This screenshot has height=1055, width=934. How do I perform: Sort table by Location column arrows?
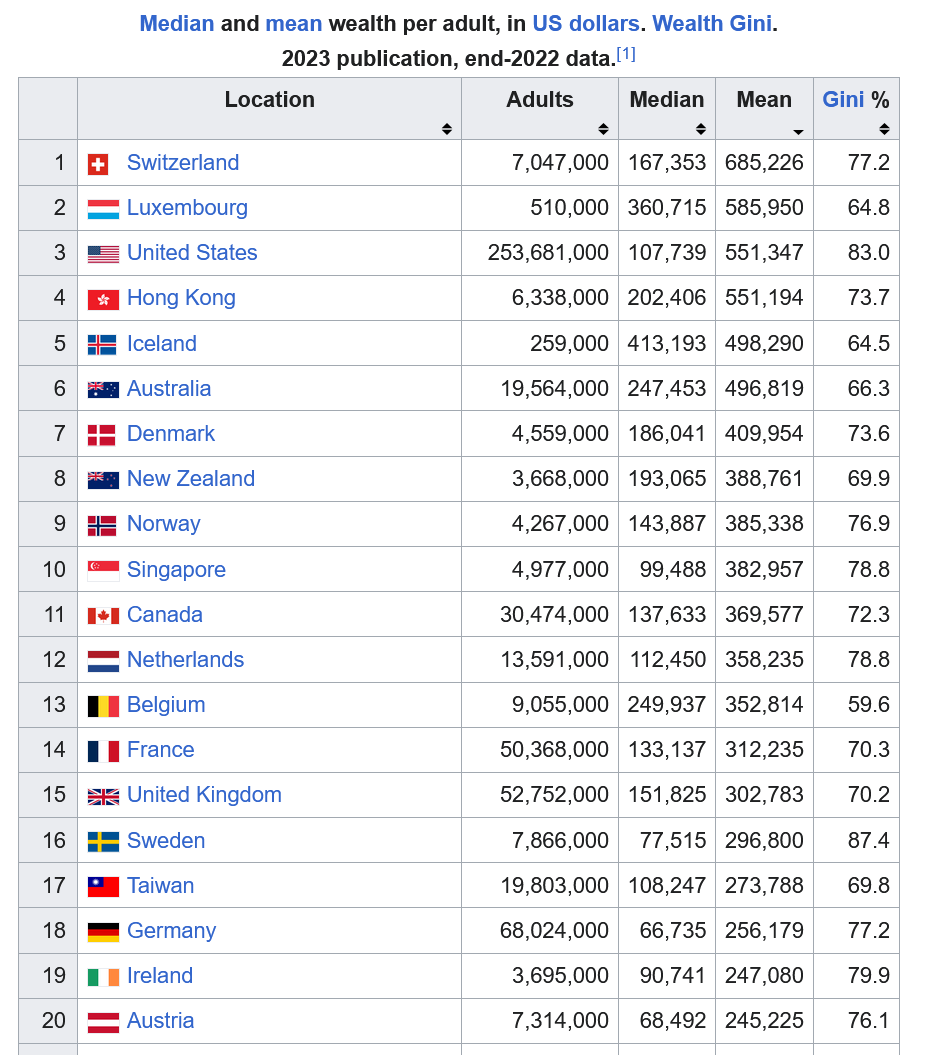(446, 129)
